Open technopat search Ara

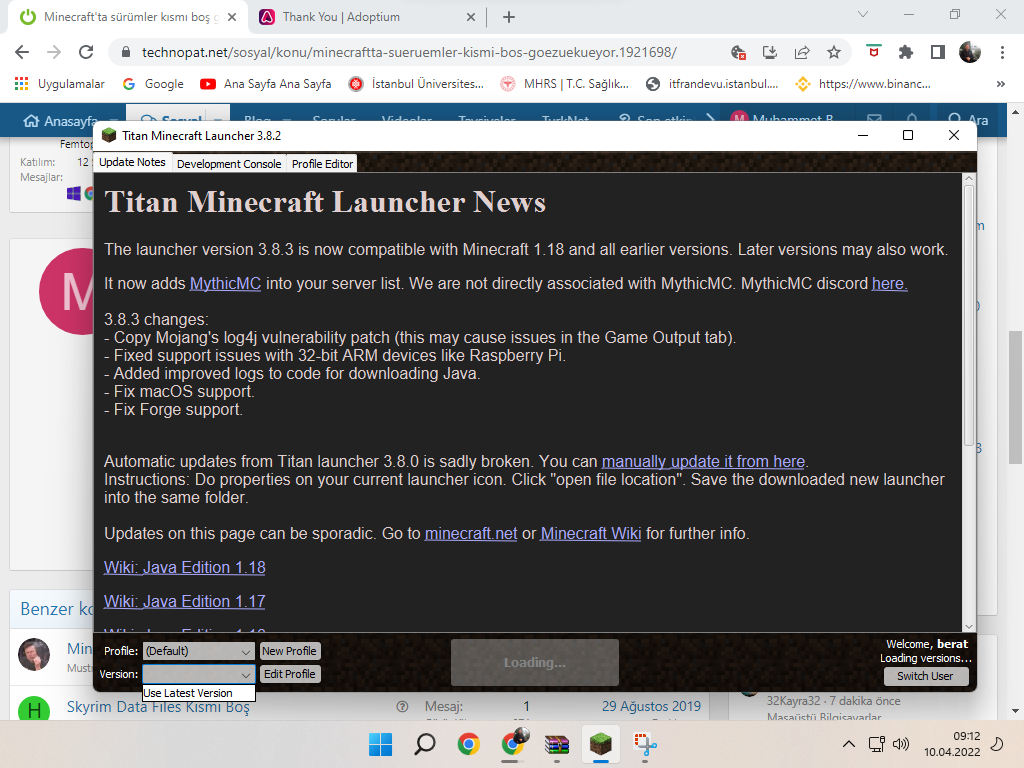click(x=968, y=120)
